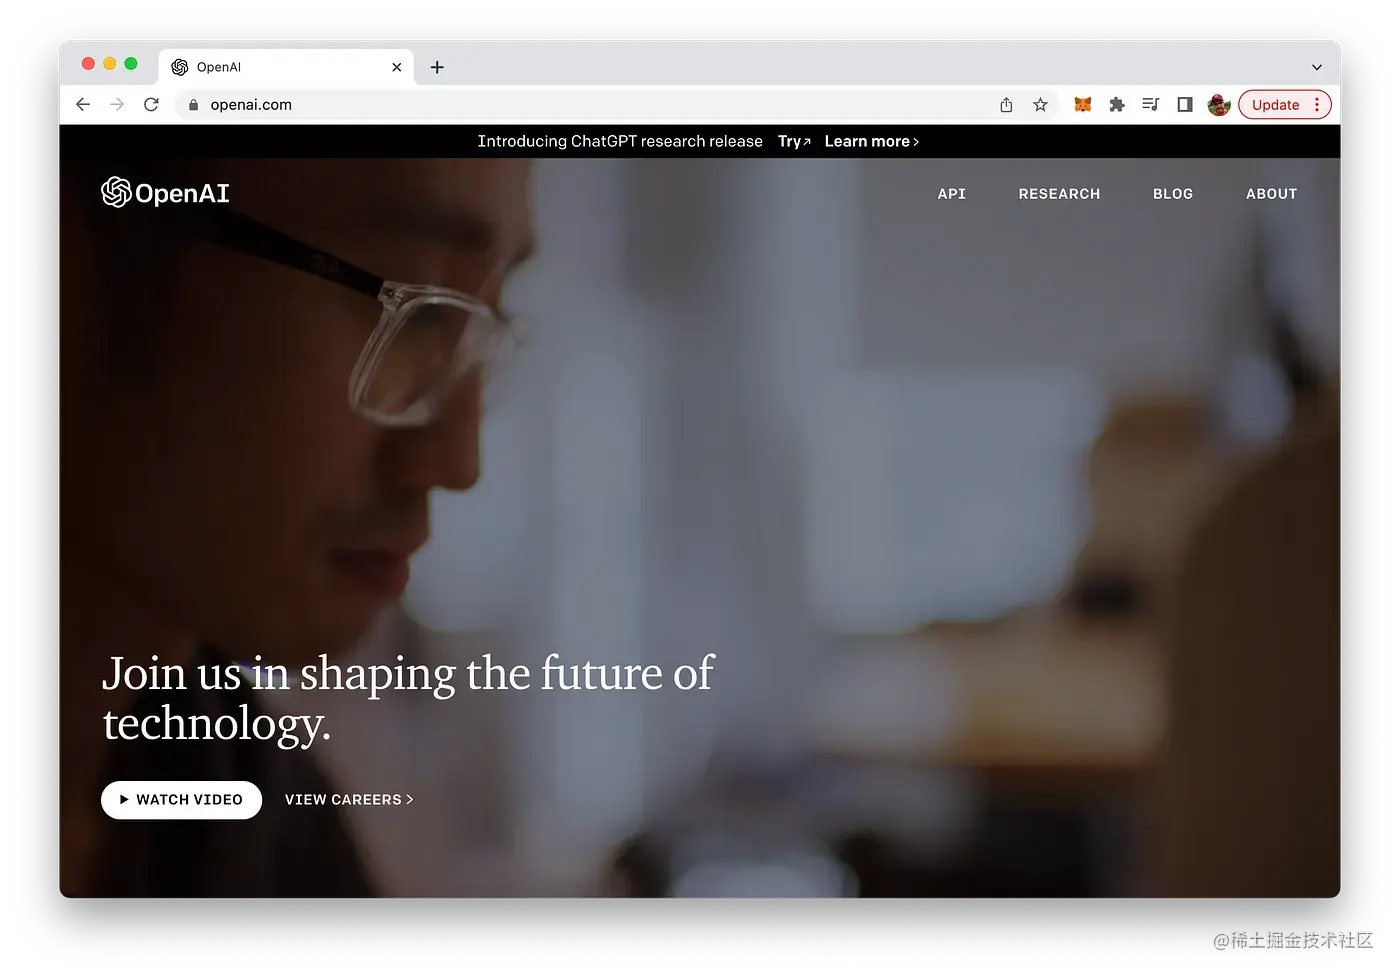Screen dimensions: 1400x977
Task: Close the OpenAI tab
Action: (x=397, y=67)
